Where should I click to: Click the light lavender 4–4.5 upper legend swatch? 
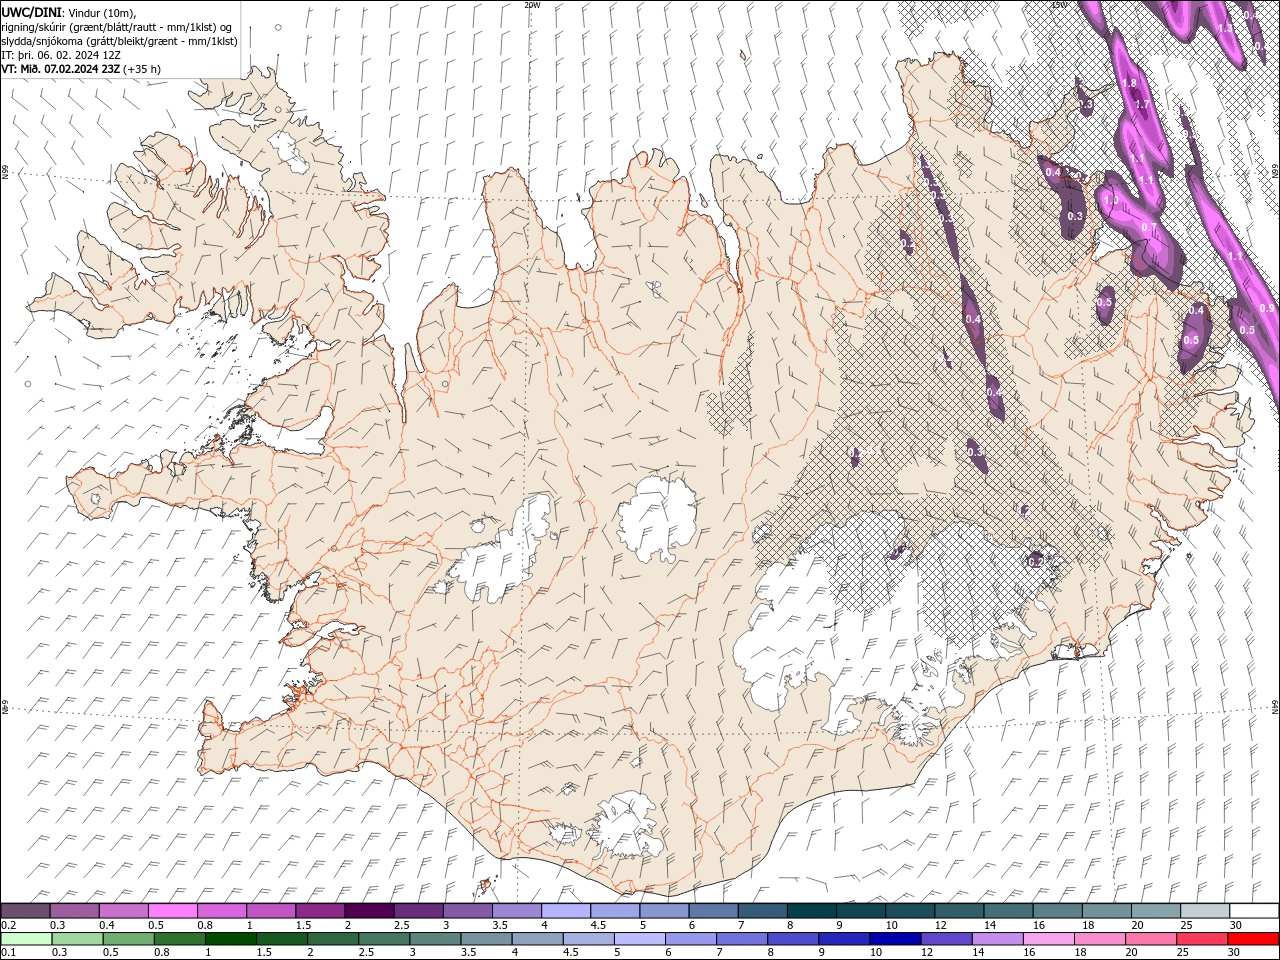[x=565, y=911]
